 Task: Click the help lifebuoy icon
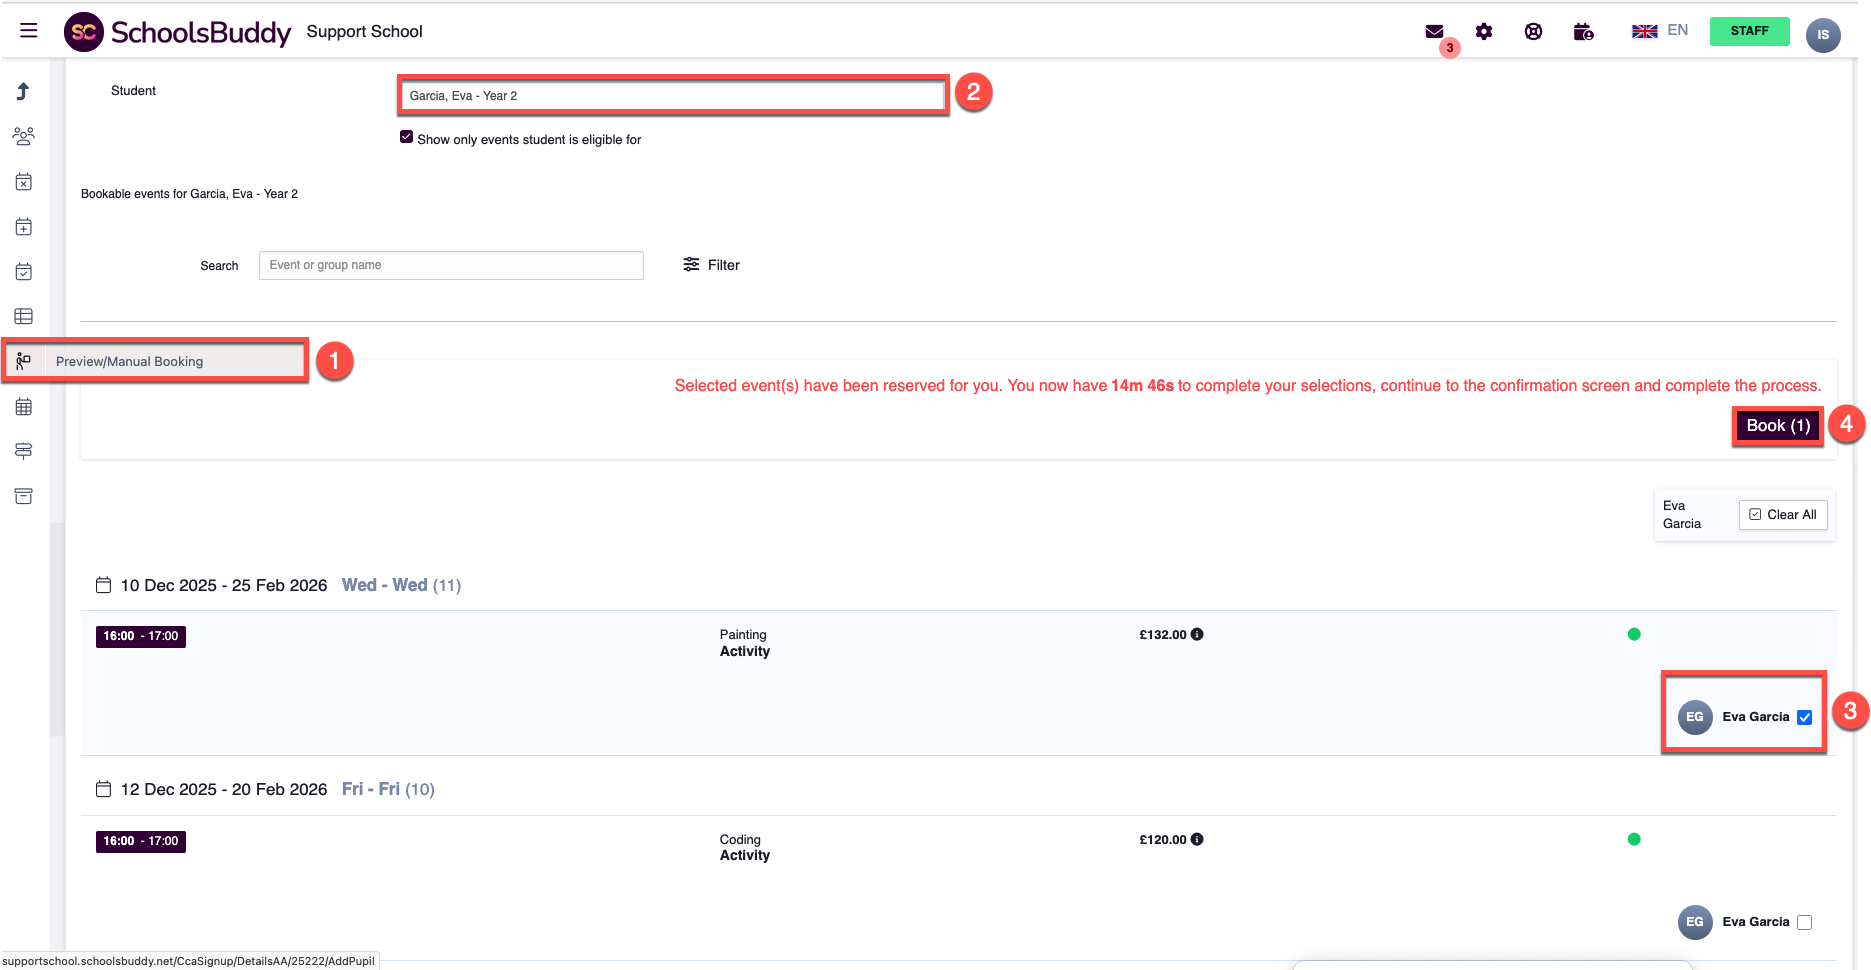tap(1533, 32)
